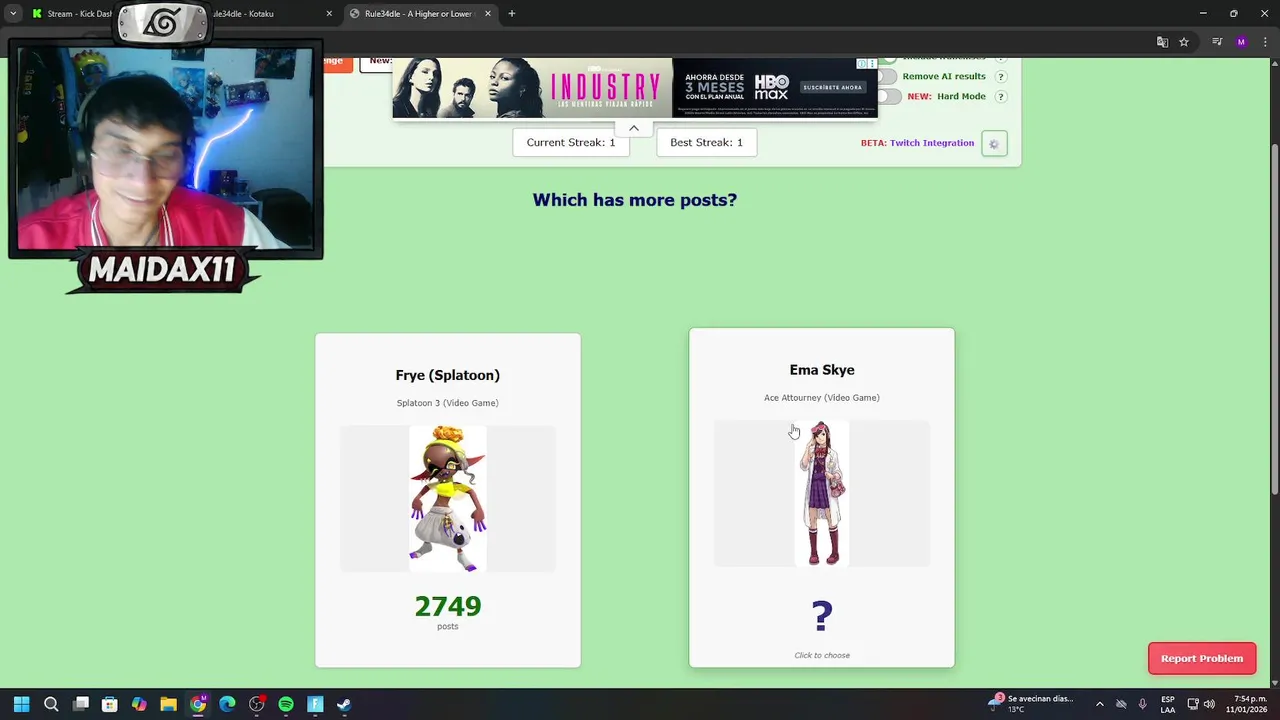Image resolution: width=1280 pixels, height=720 pixels.
Task: Show hidden system tray icons
Action: pyautogui.click(x=1100, y=704)
